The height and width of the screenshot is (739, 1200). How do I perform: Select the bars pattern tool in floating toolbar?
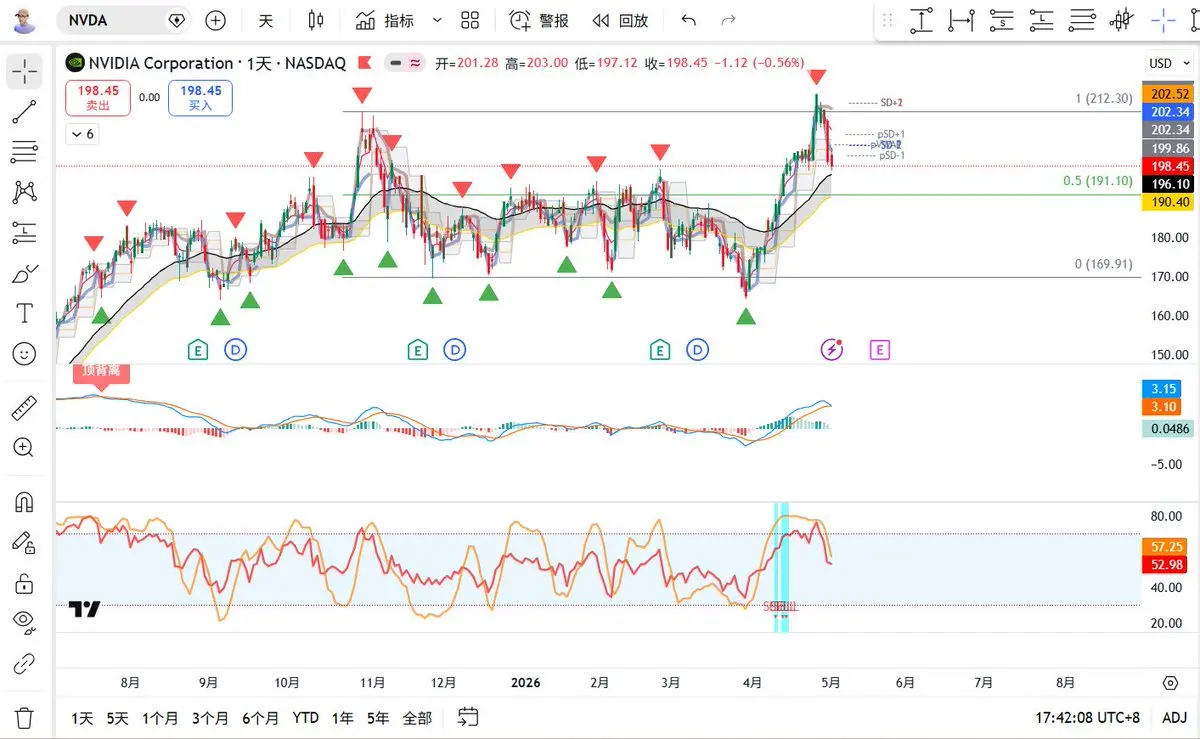(x=1122, y=19)
